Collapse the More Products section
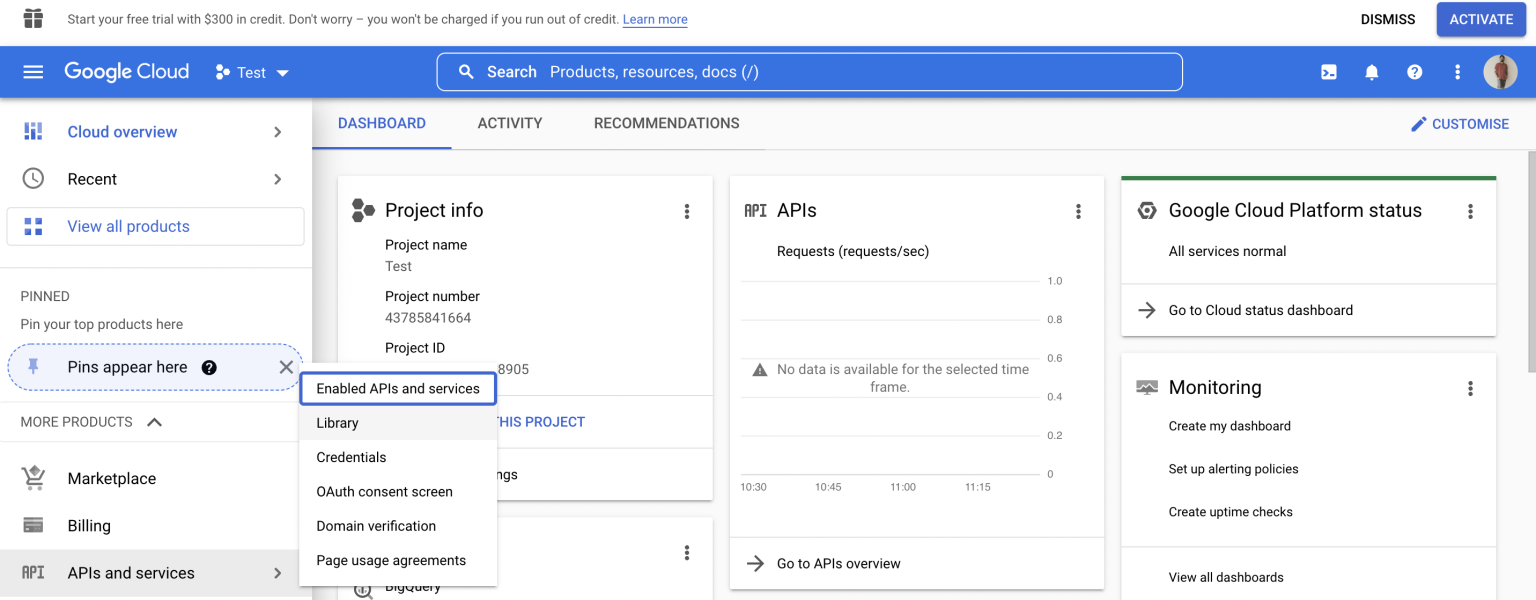 [x=154, y=422]
